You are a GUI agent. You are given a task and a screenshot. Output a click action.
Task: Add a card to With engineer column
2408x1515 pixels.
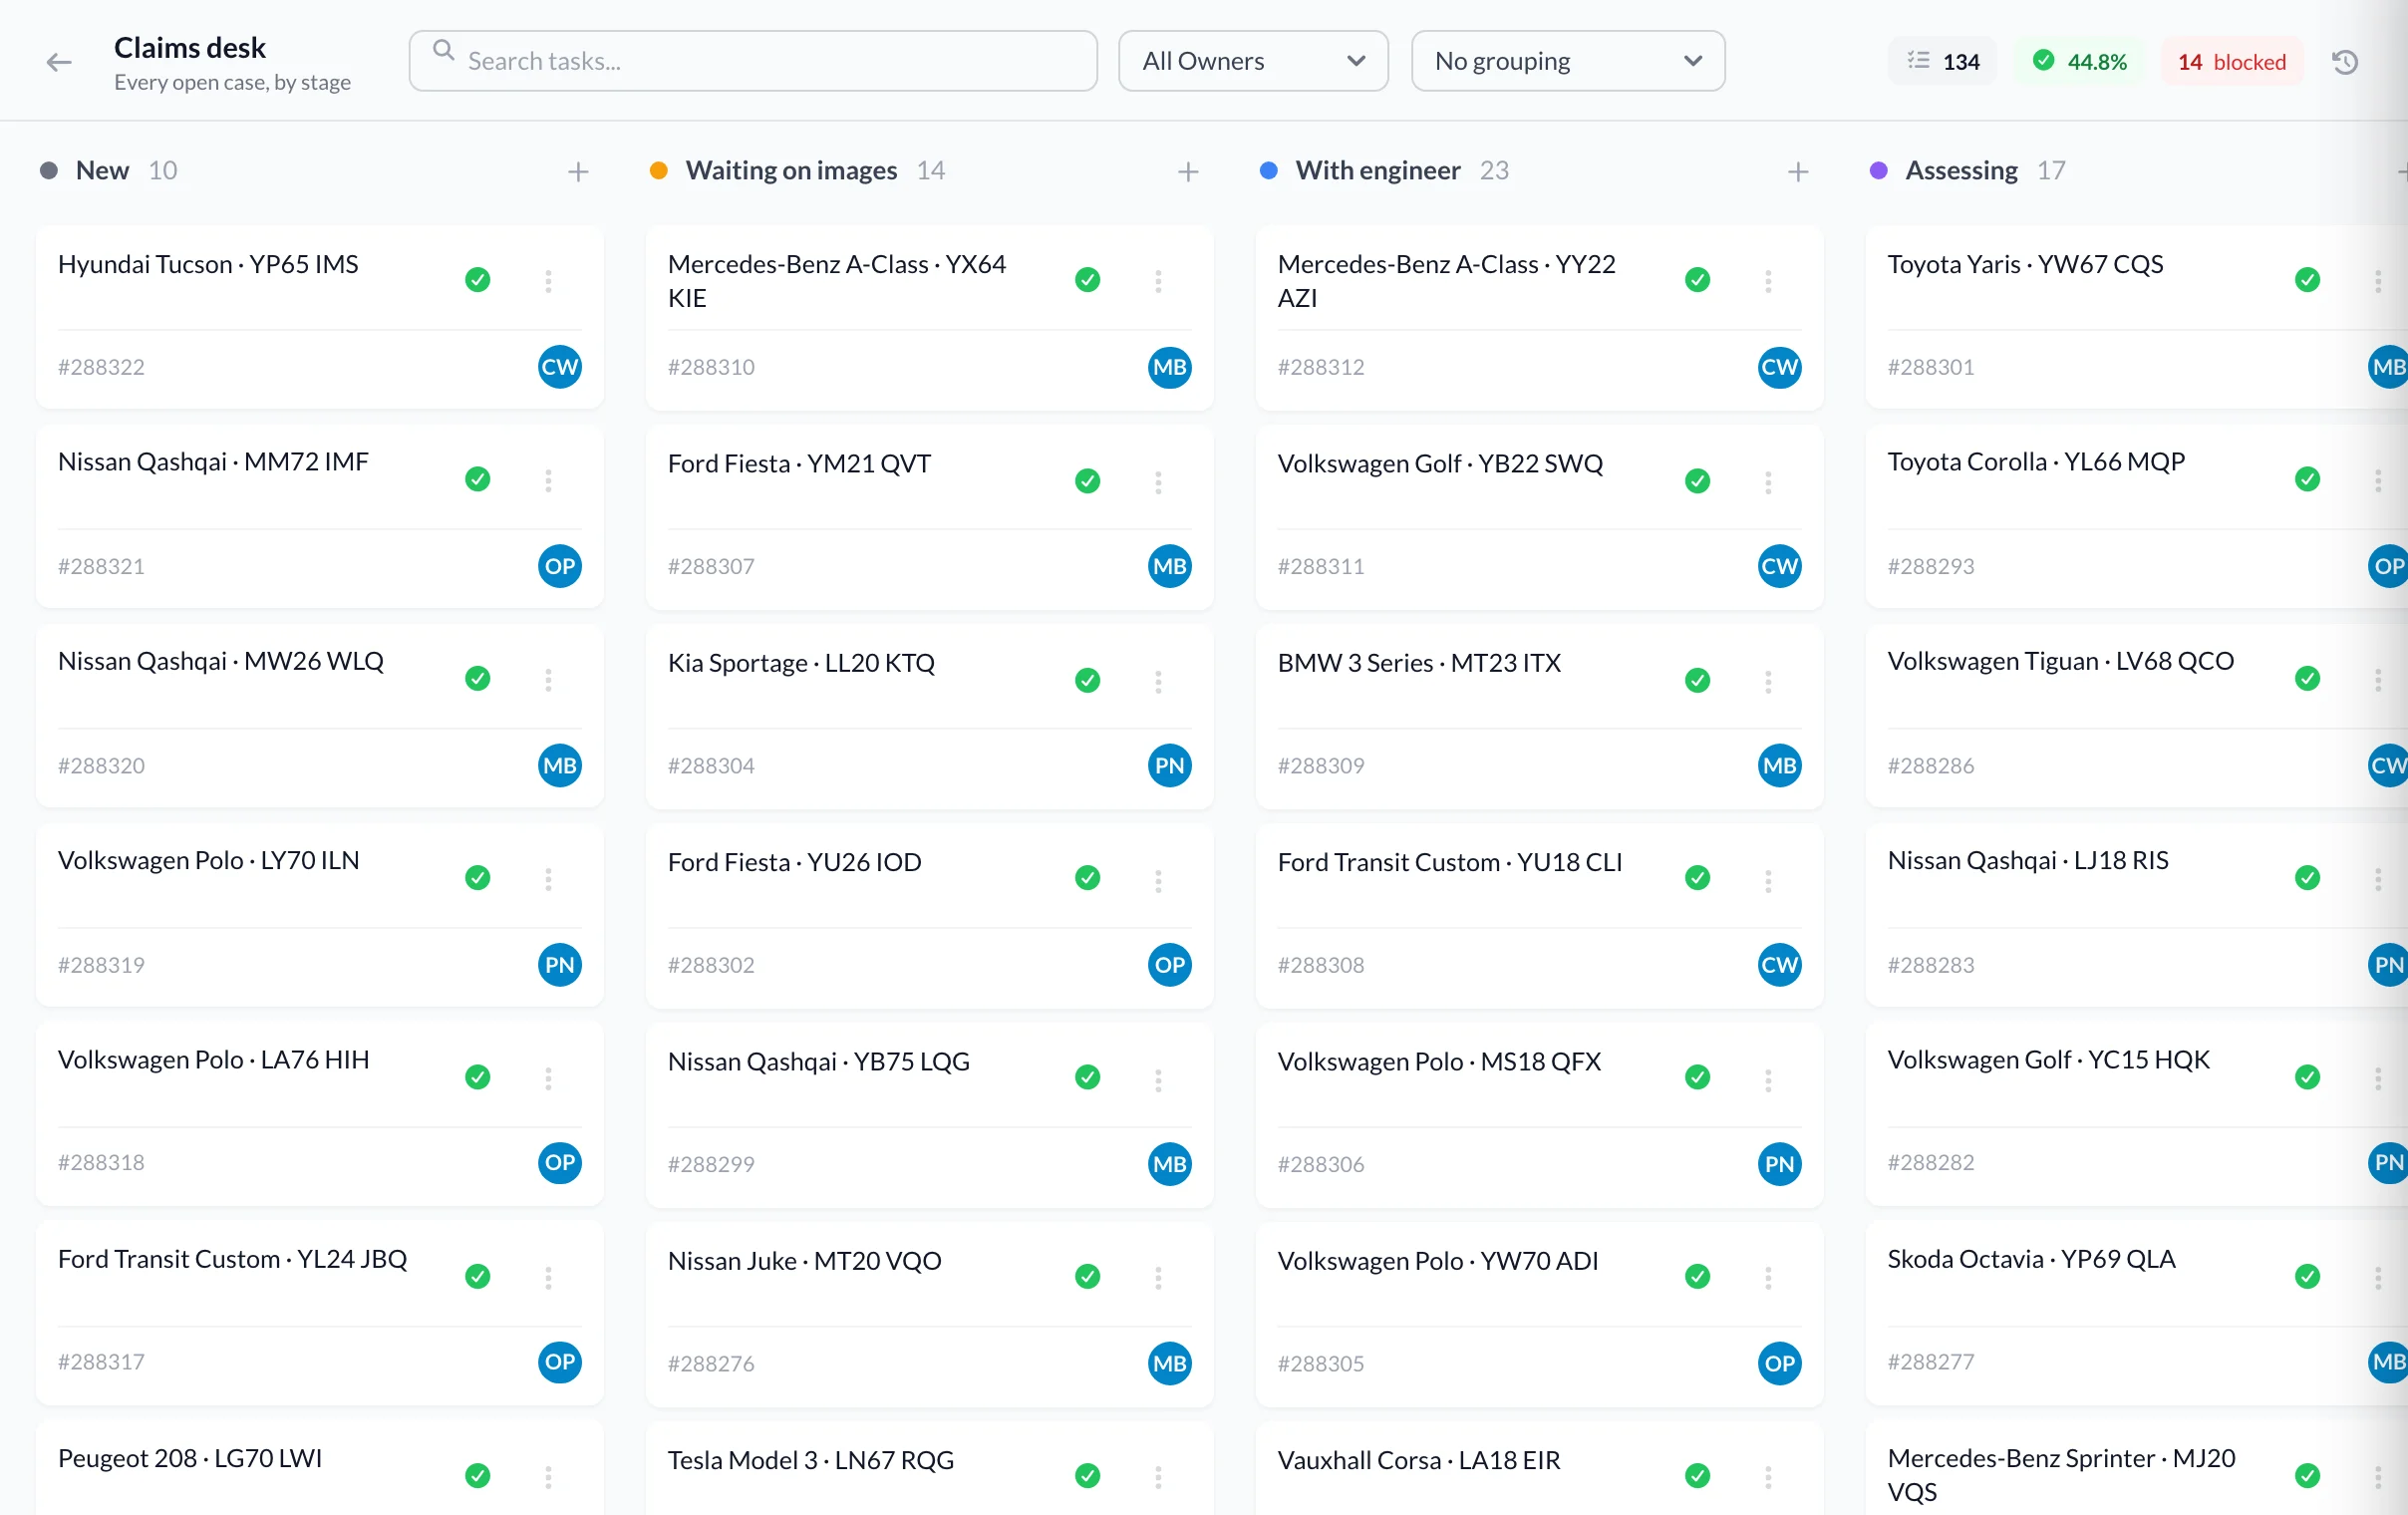click(x=1798, y=172)
